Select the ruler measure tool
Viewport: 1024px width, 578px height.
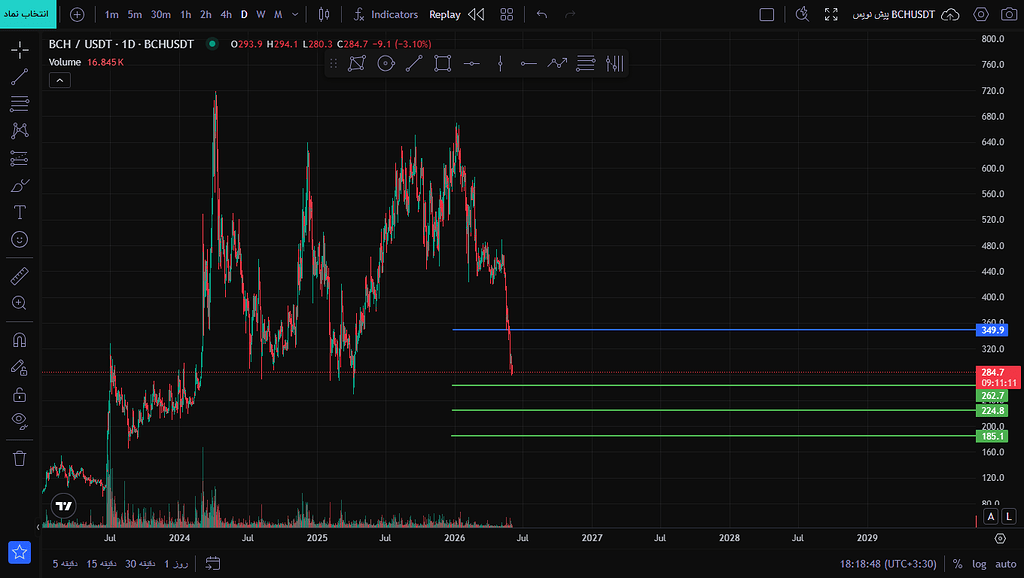click(x=20, y=276)
